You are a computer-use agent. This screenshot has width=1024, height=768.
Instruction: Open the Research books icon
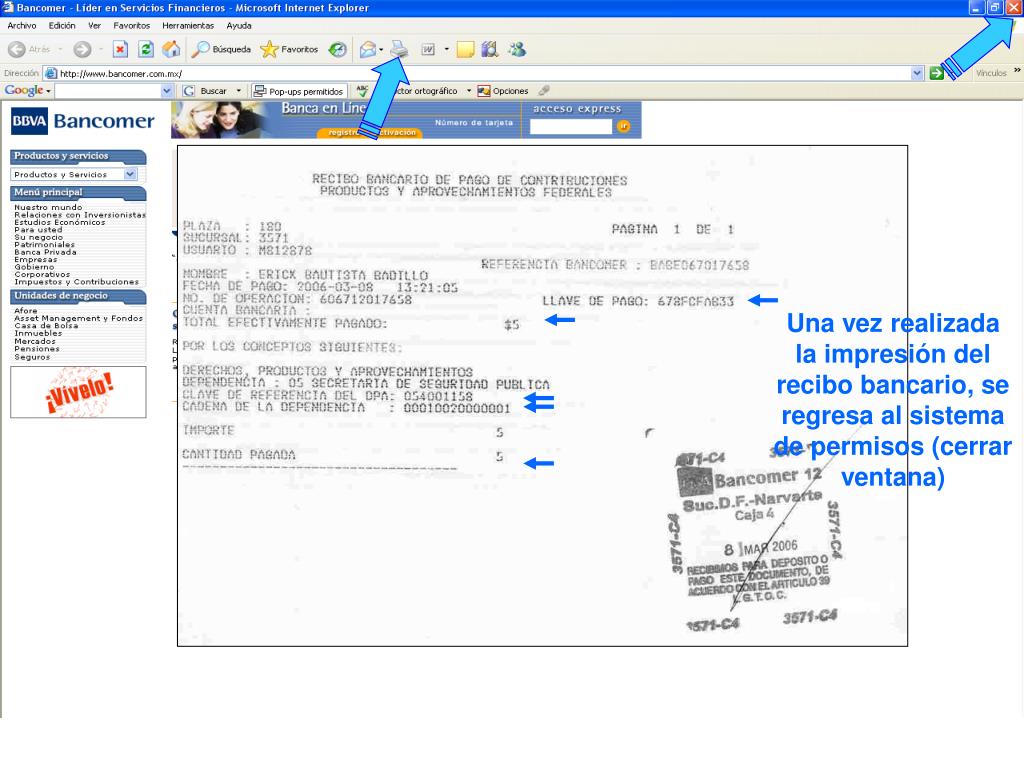coord(490,49)
